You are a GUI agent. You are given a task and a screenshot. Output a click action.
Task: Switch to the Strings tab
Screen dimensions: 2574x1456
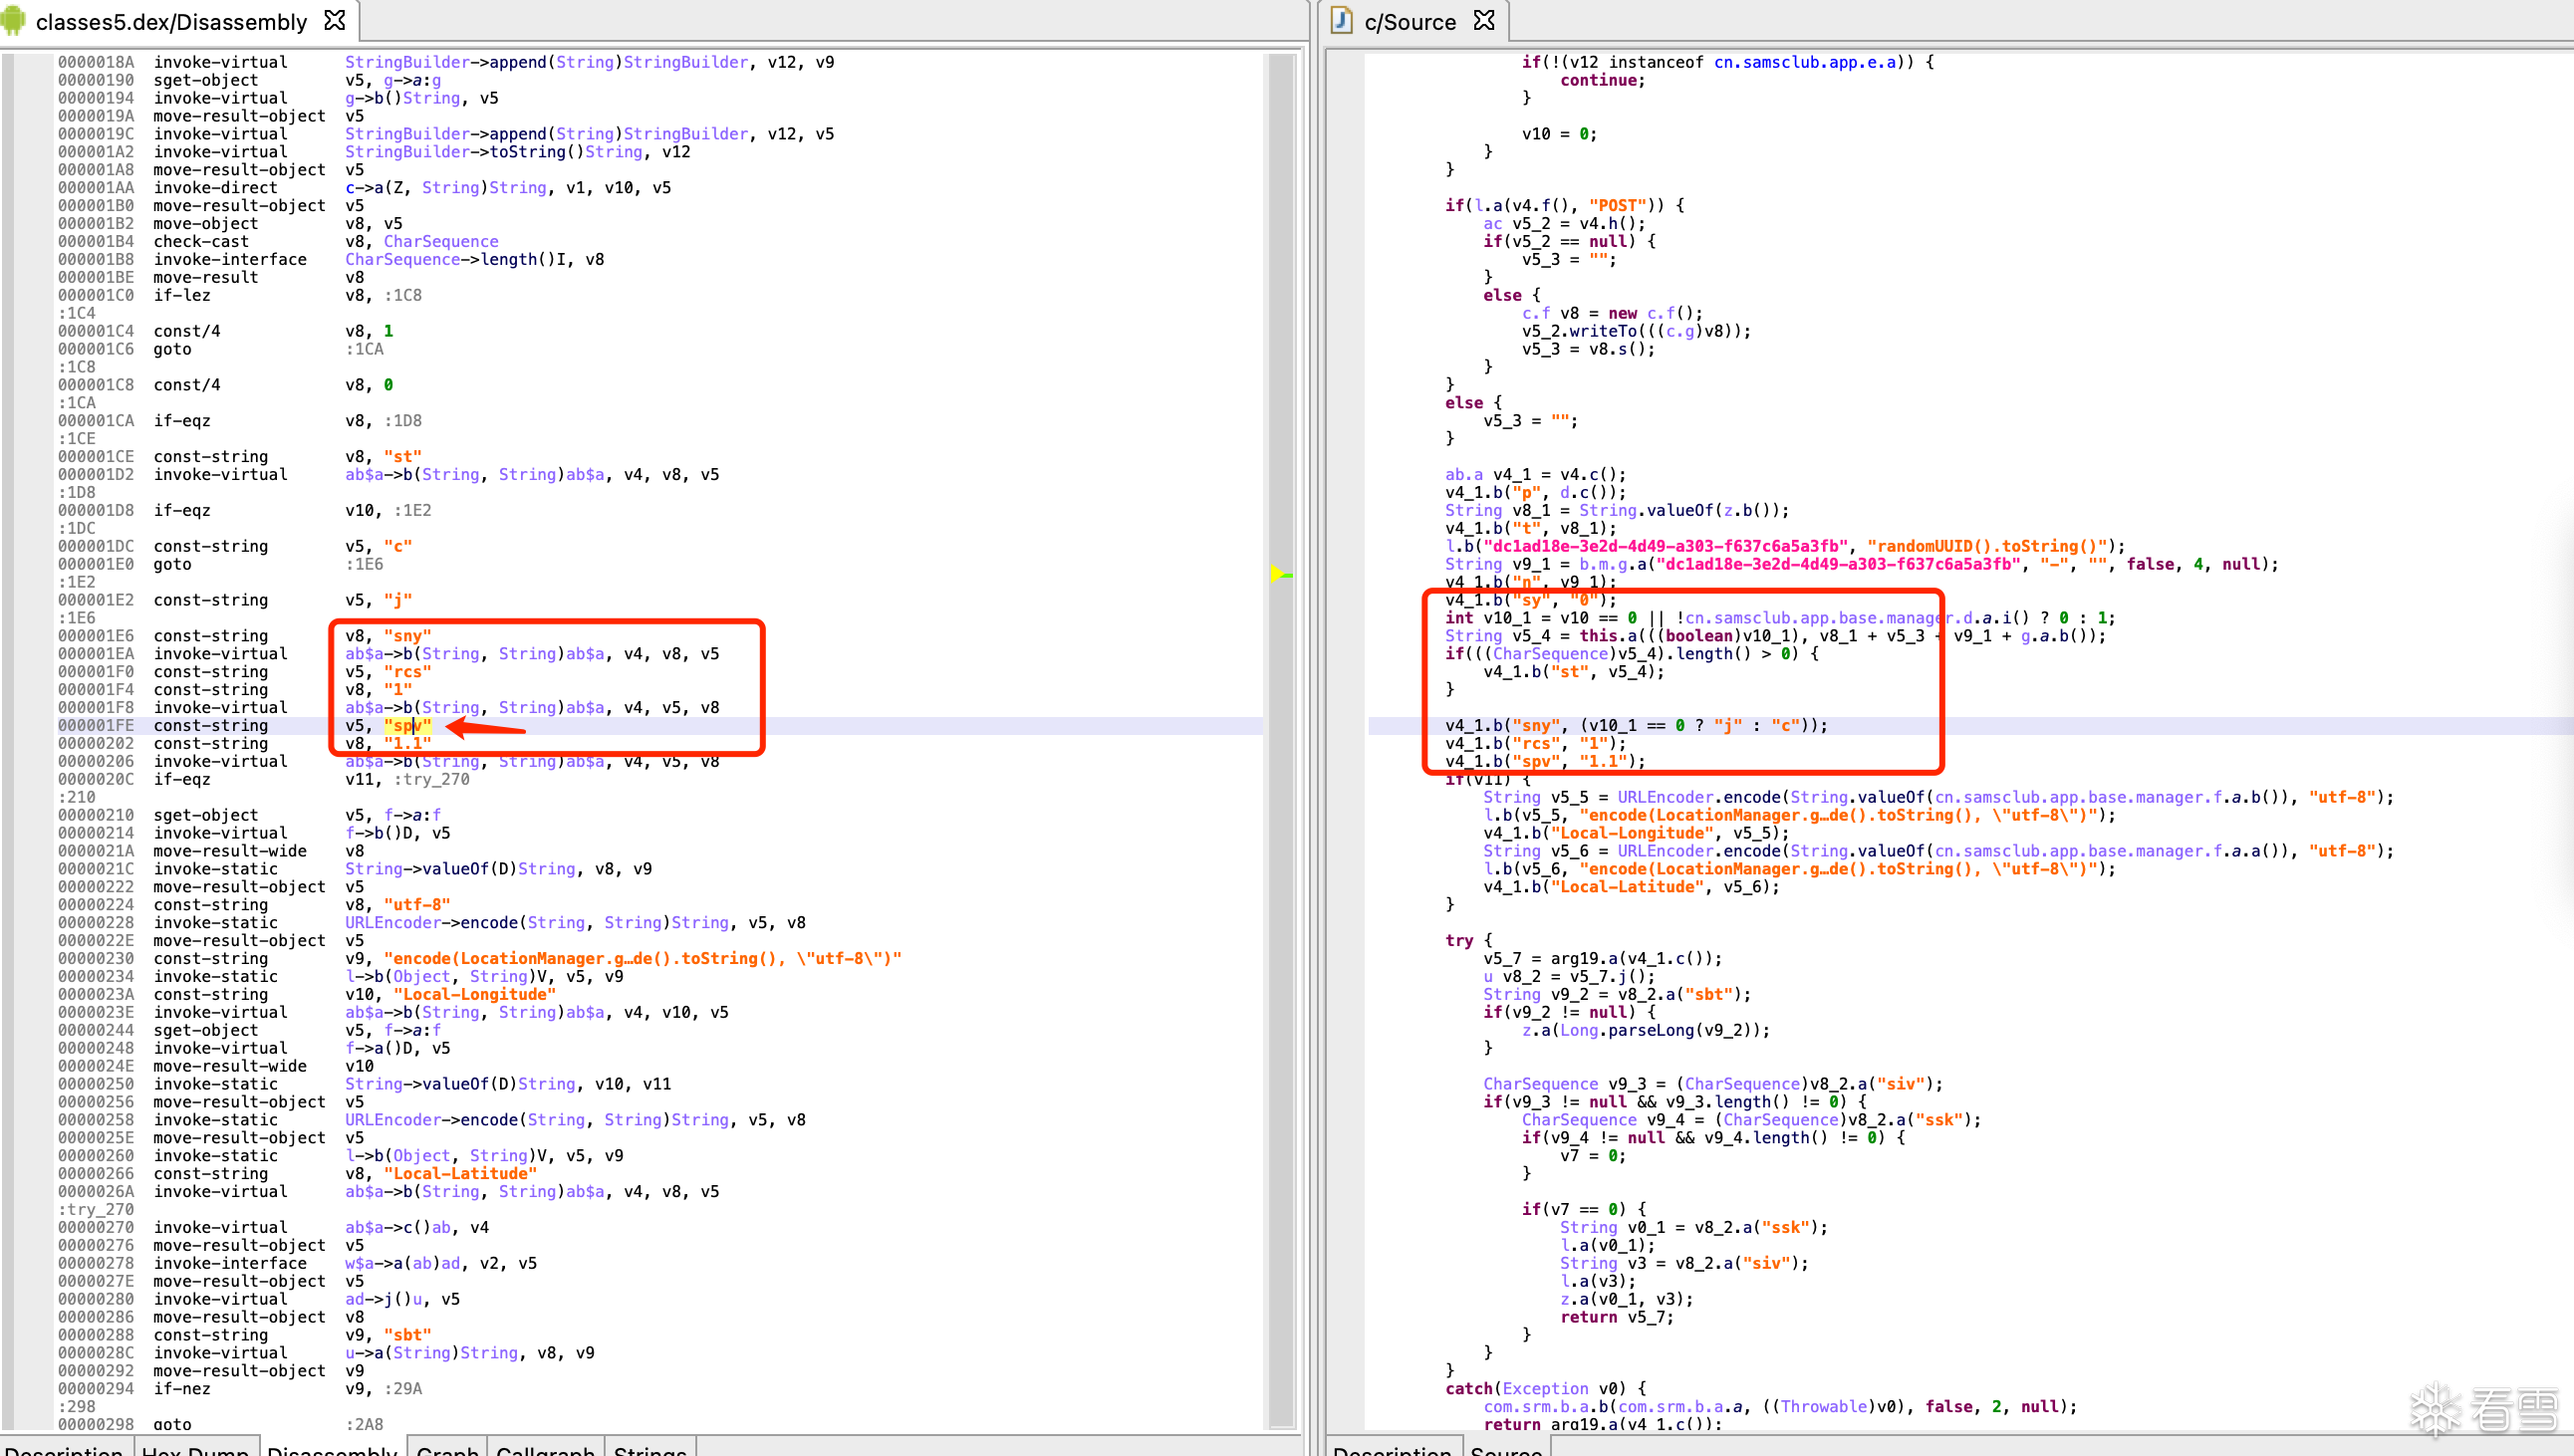(650, 1449)
